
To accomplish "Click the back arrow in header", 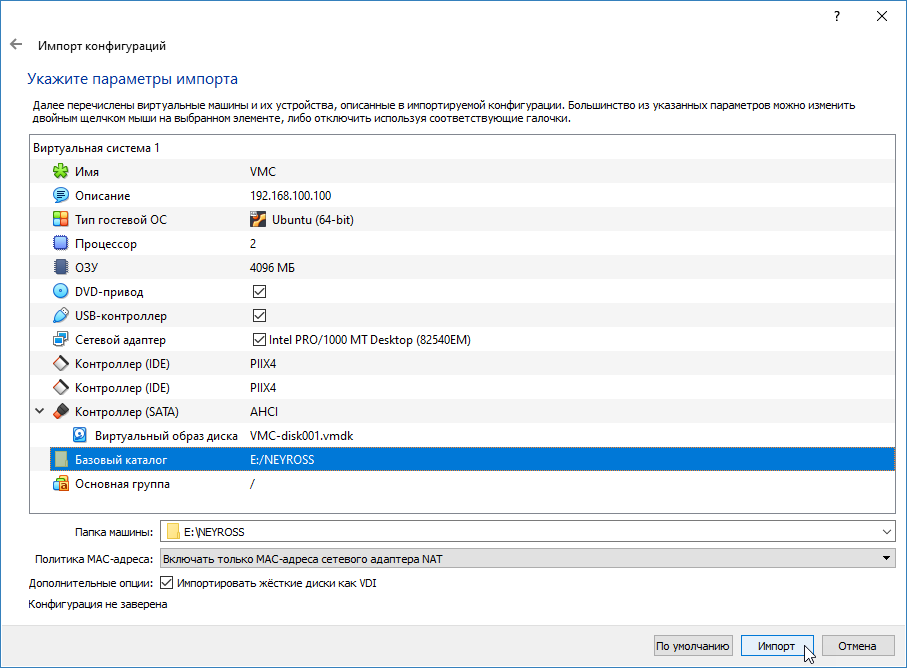I will (x=16, y=45).
